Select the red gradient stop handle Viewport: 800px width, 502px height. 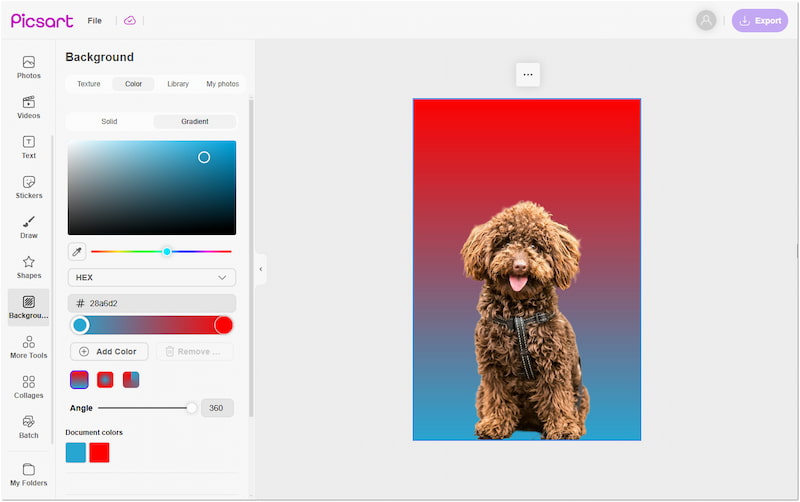(x=223, y=325)
